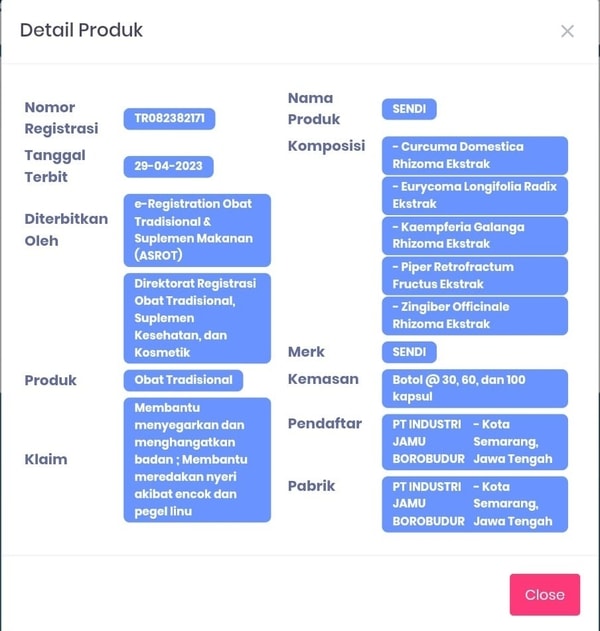Click the SENDI badge beside Merk
Image resolution: width=600 pixels, height=631 pixels.
click(x=409, y=352)
